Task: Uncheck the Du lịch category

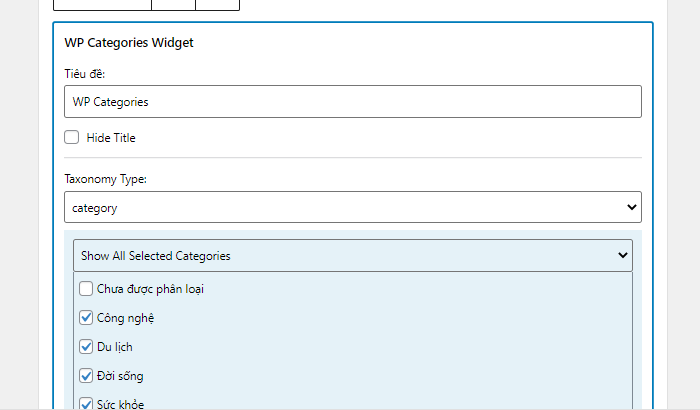Action: click(x=86, y=347)
